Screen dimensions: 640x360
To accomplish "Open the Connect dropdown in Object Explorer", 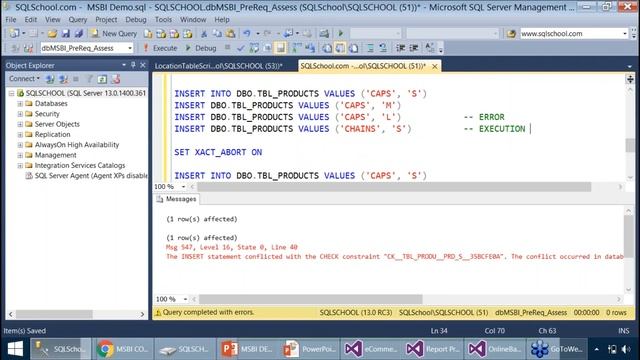I will point(24,78).
